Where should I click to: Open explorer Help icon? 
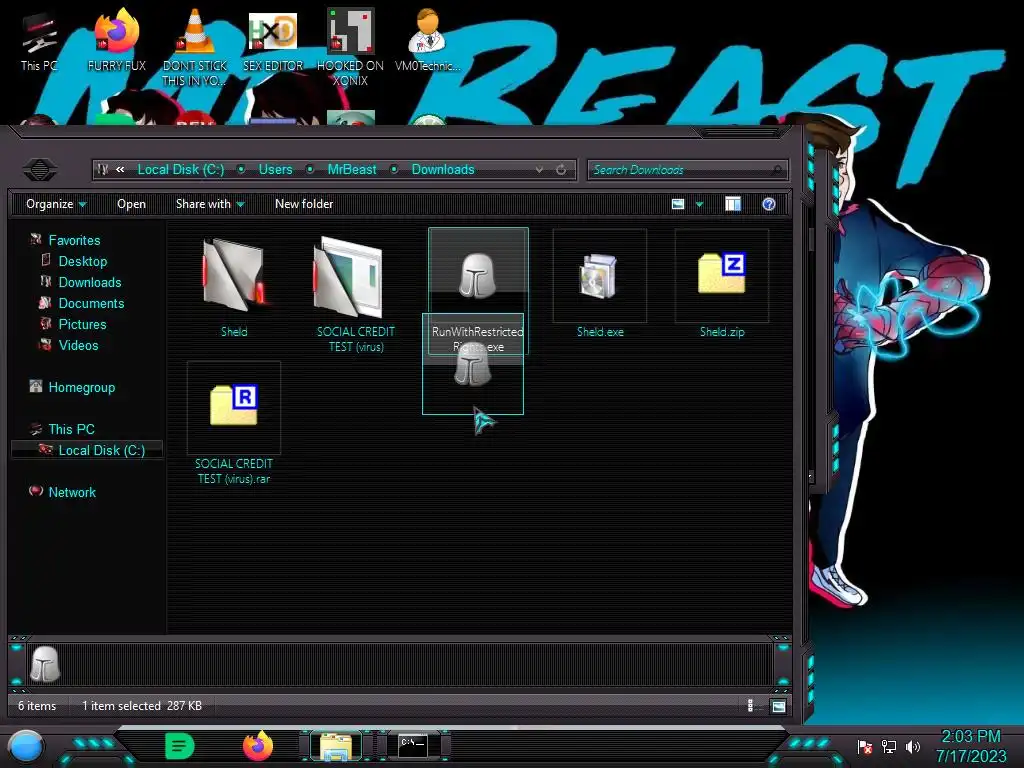(x=769, y=204)
